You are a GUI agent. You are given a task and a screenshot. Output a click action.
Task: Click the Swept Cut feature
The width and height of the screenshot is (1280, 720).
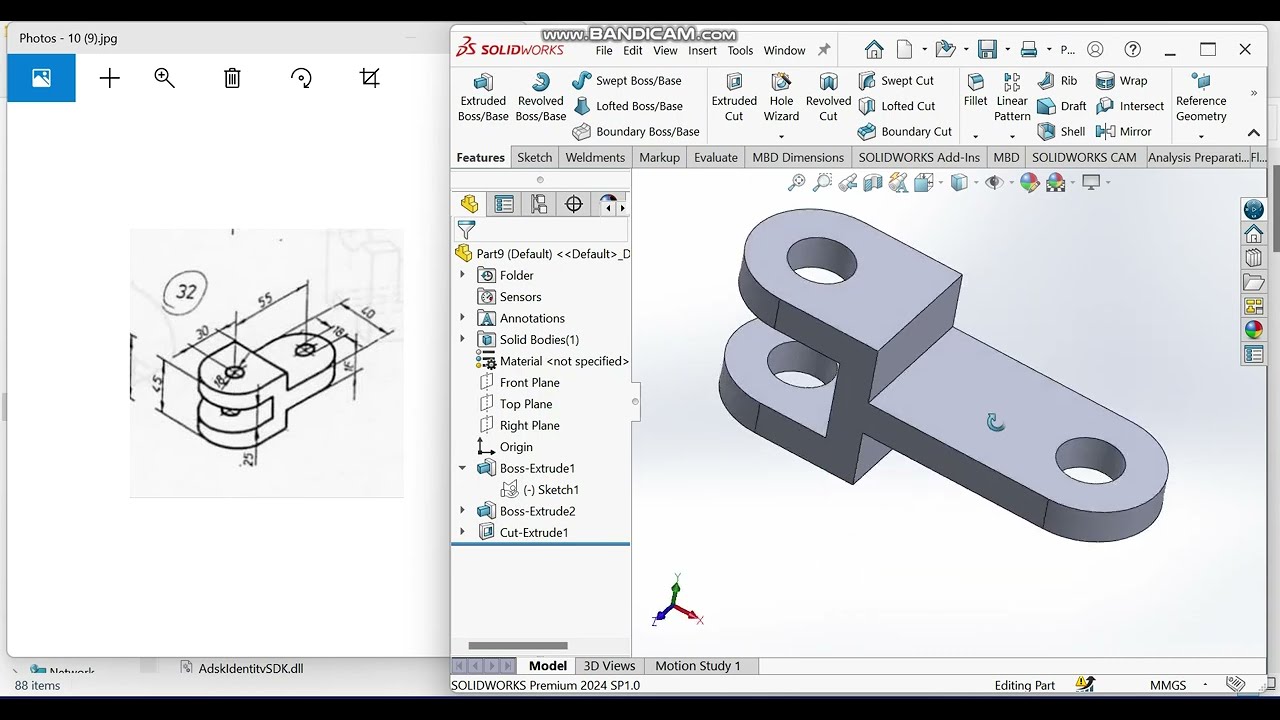point(896,80)
